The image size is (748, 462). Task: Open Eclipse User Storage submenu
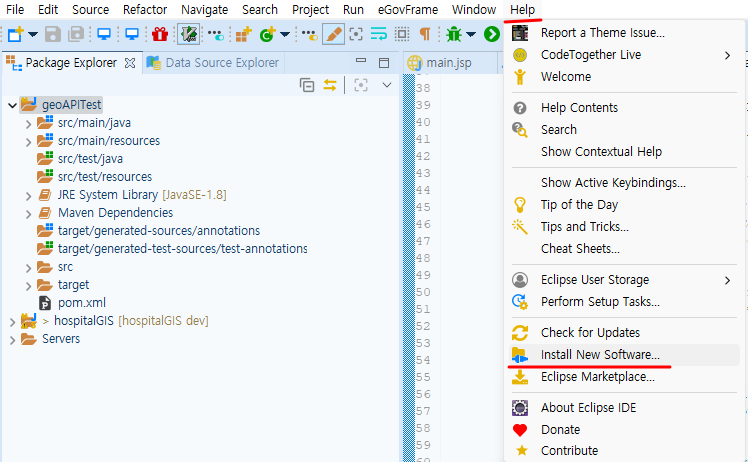(x=624, y=280)
